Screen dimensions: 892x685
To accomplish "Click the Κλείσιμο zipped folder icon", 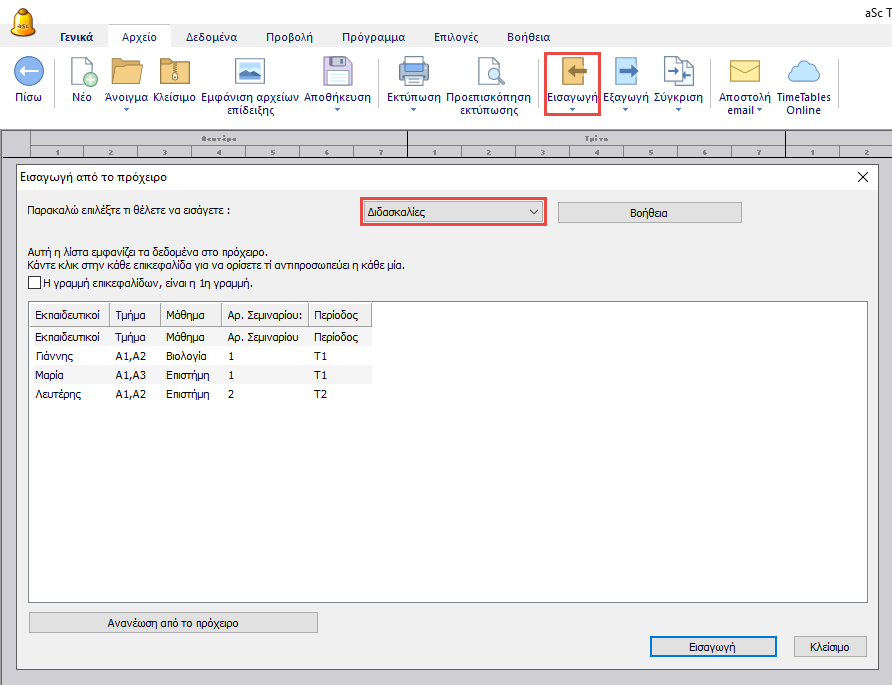I will coord(175,71).
